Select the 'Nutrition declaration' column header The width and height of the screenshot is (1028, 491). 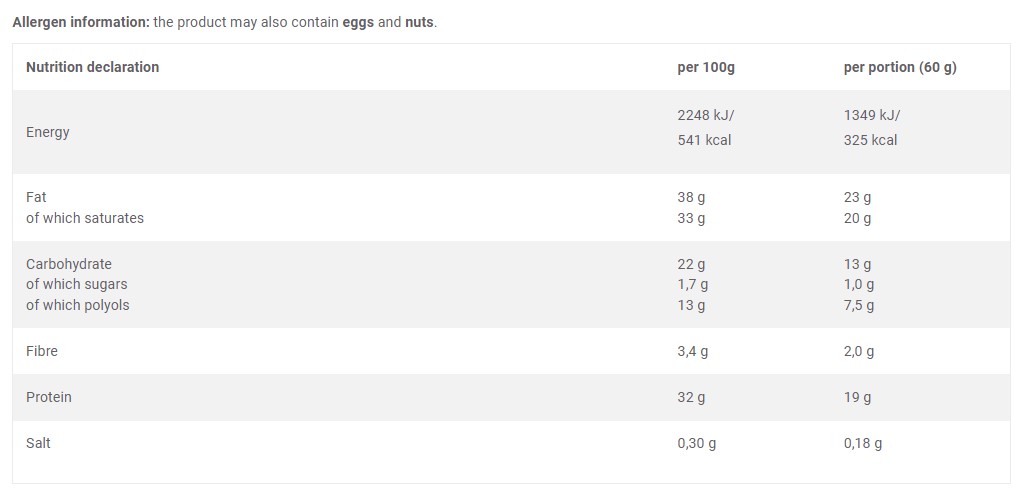(92, 67)
